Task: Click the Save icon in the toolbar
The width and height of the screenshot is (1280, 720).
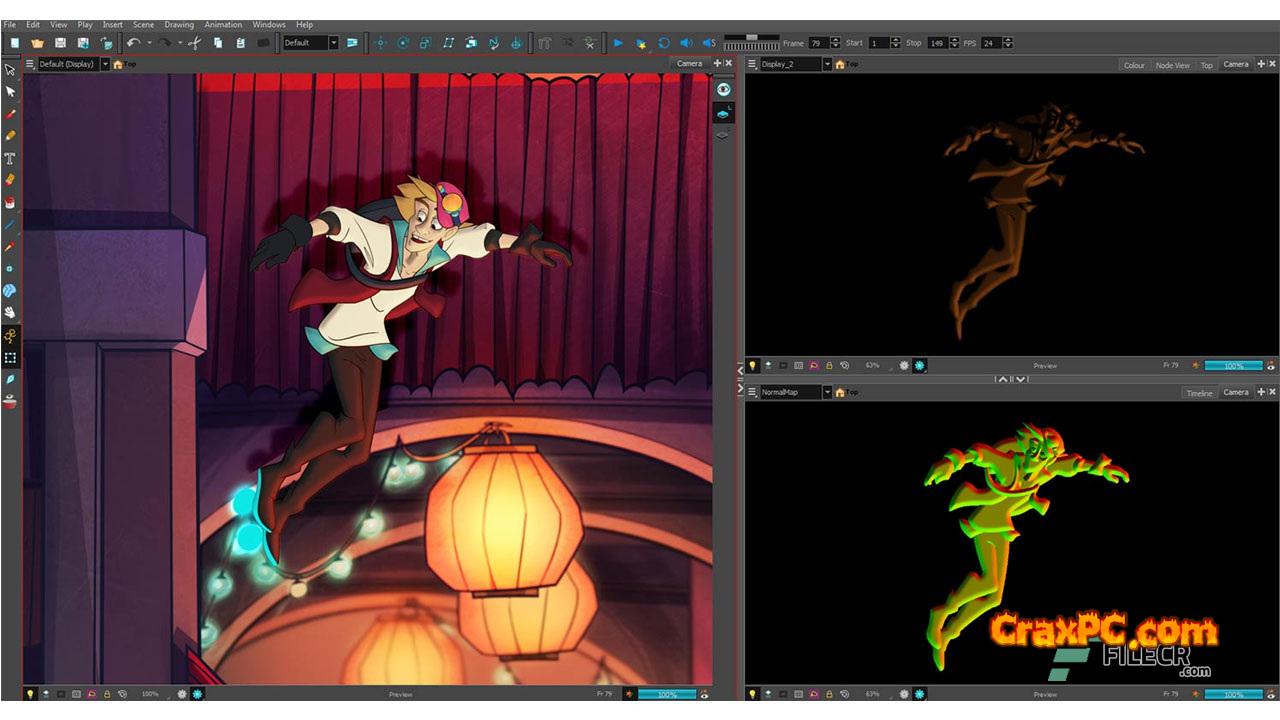Action: tap(60, 43)
